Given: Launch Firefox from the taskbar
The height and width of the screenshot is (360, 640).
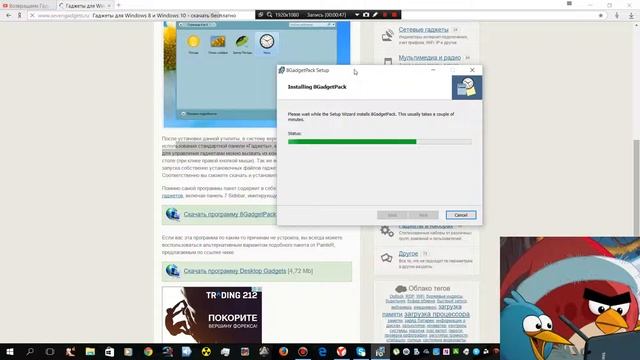Looking at the screenshot, I should click(x=283, y=351).
